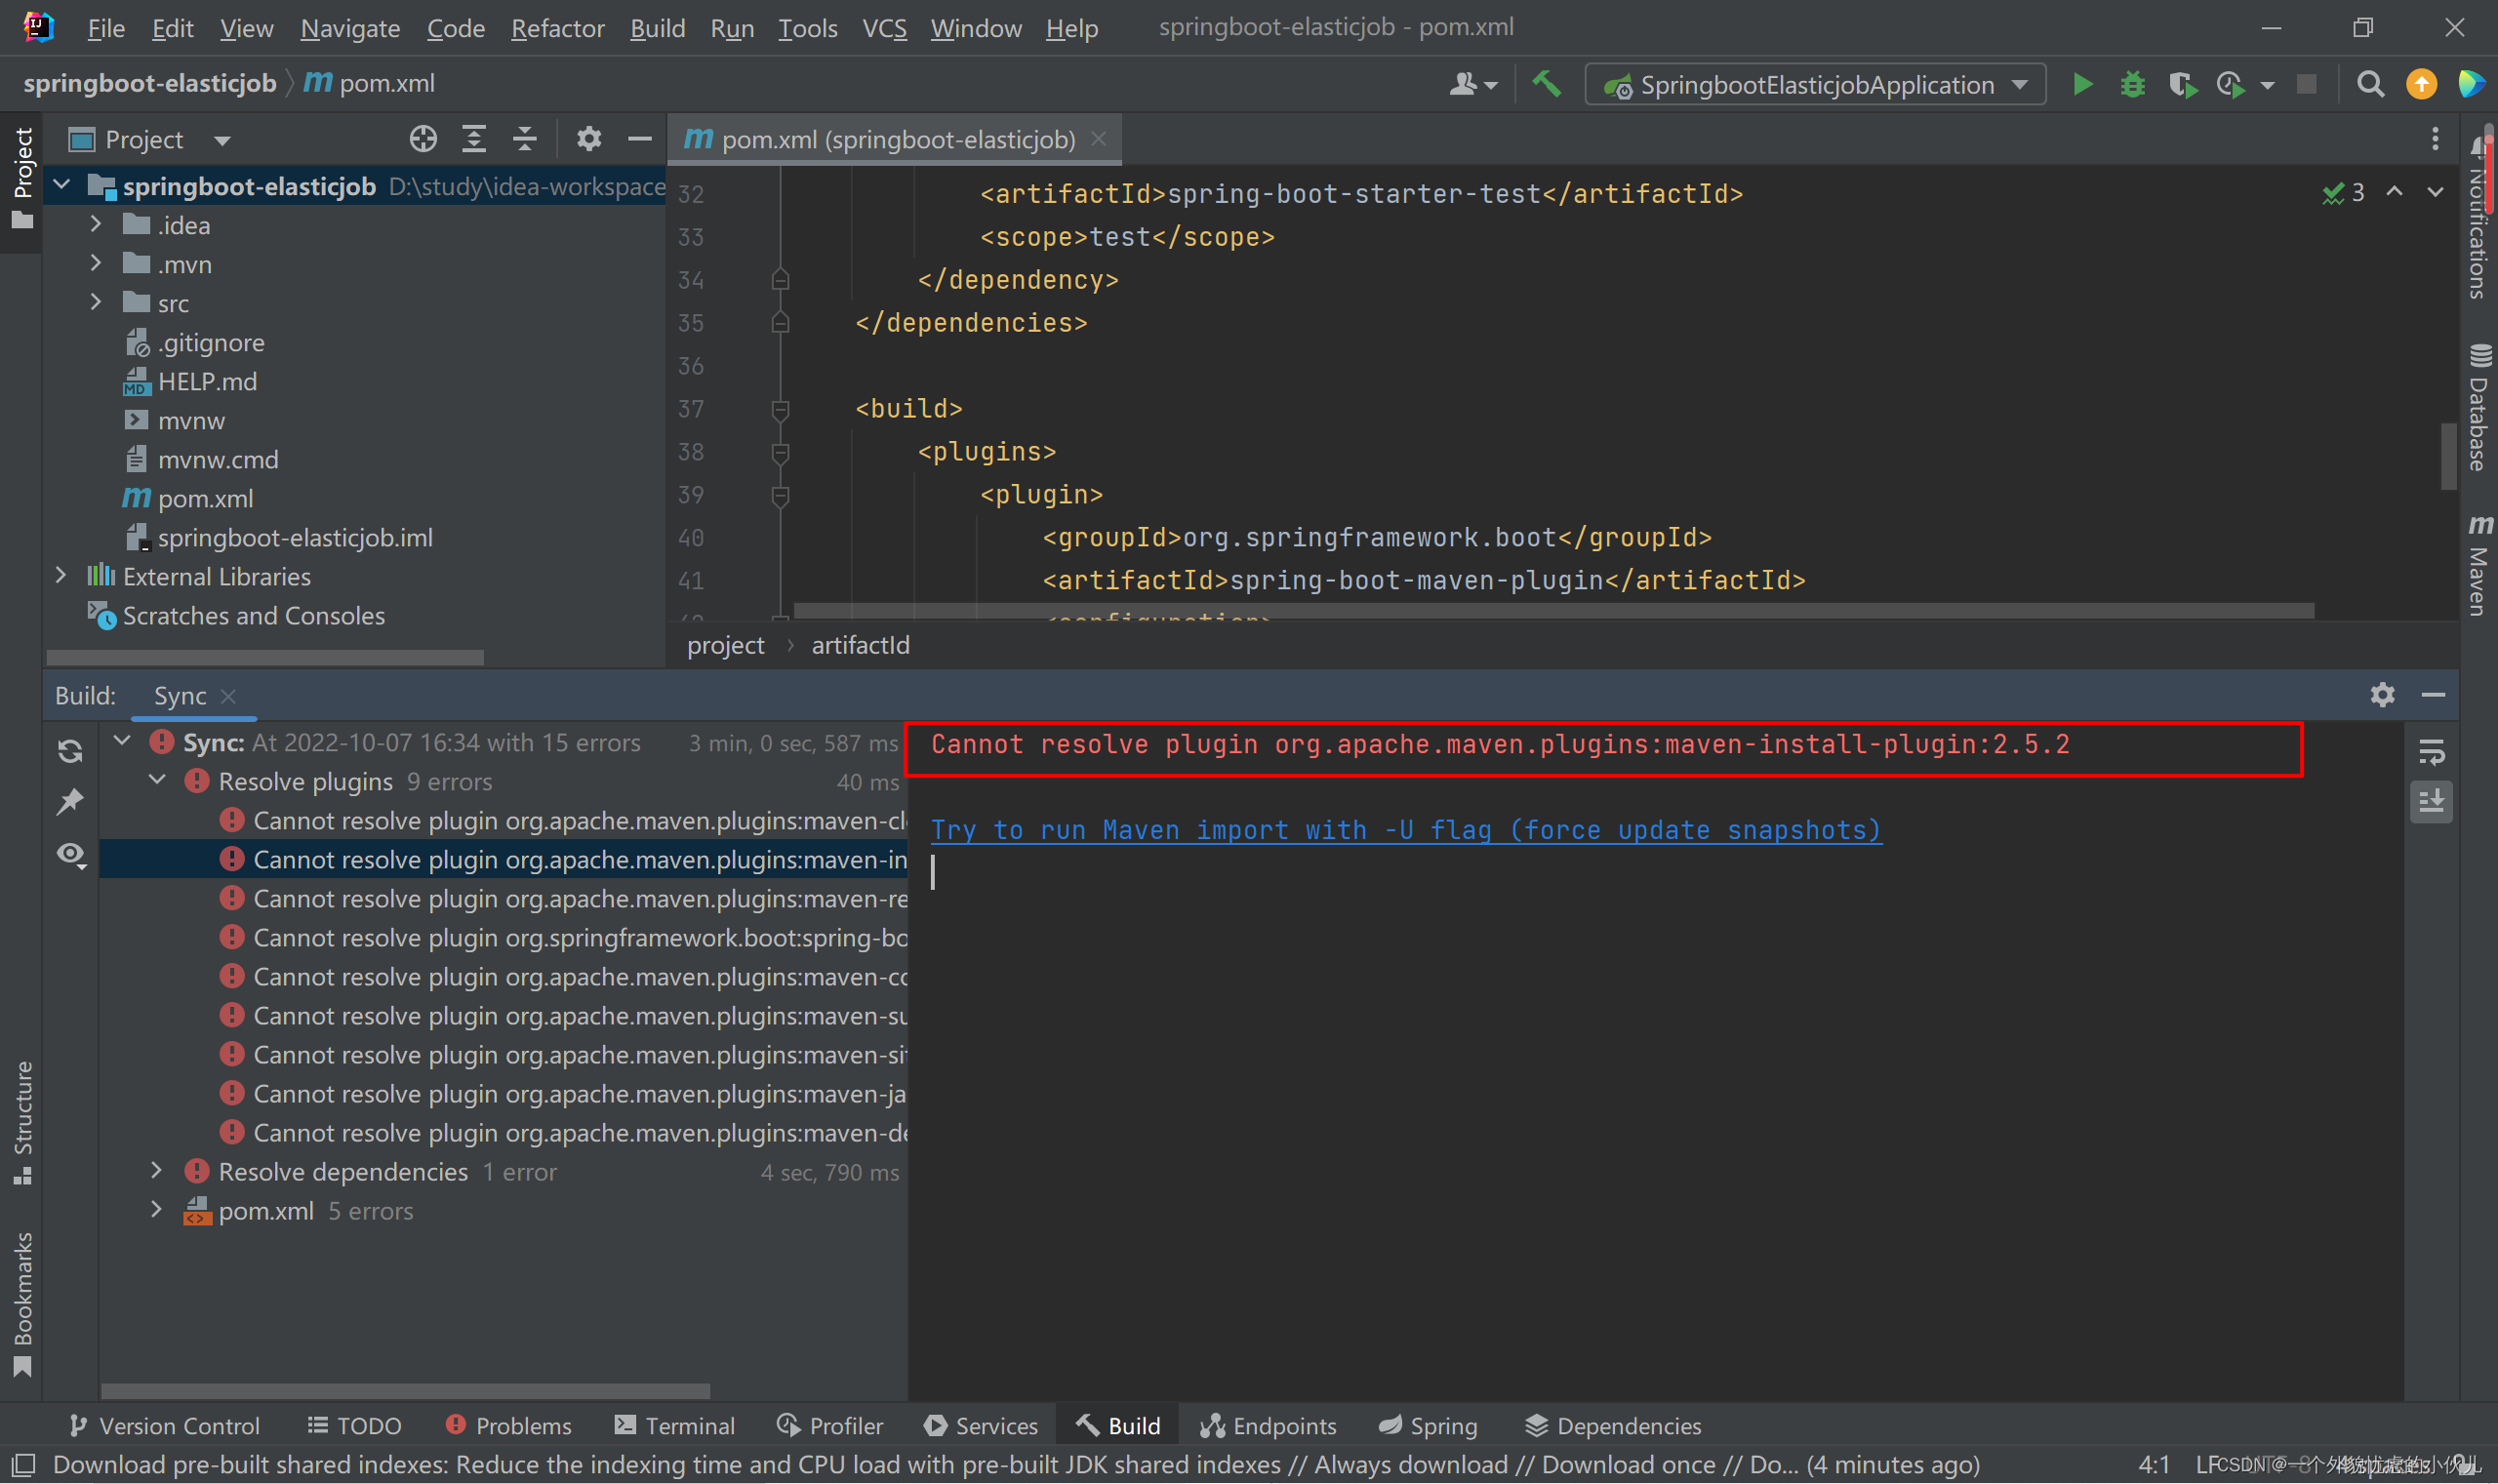The width and height of the screenshot is (2498, 1484).
Task: Toggle scroll to end of output
Action: tap(2431, 802)
